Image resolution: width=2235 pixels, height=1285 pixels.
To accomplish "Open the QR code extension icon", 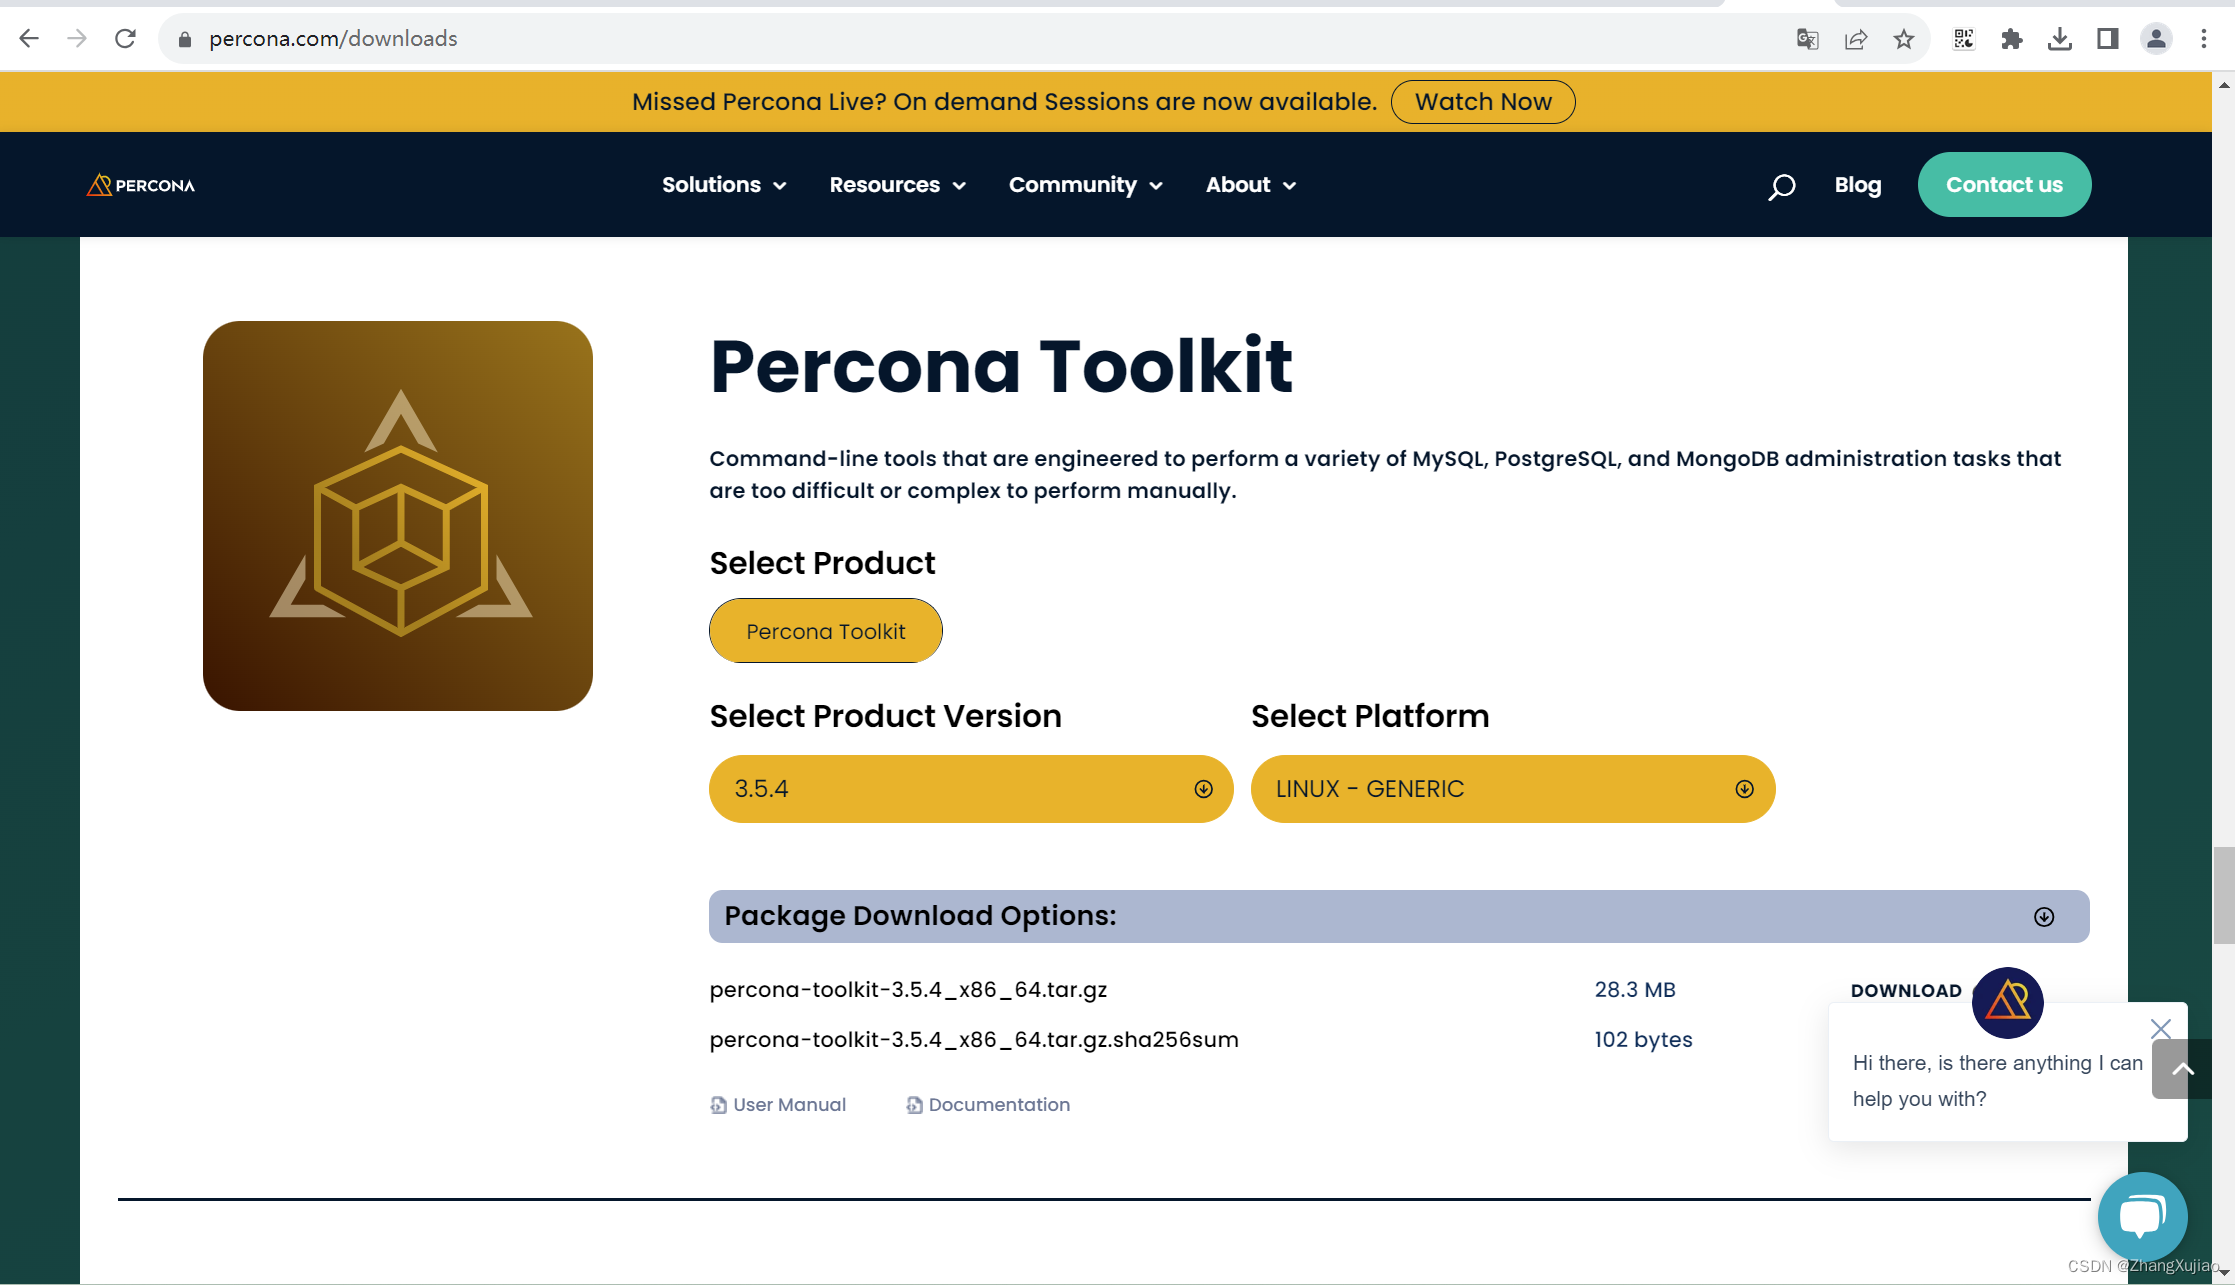I will click(x=1964, y=39).
